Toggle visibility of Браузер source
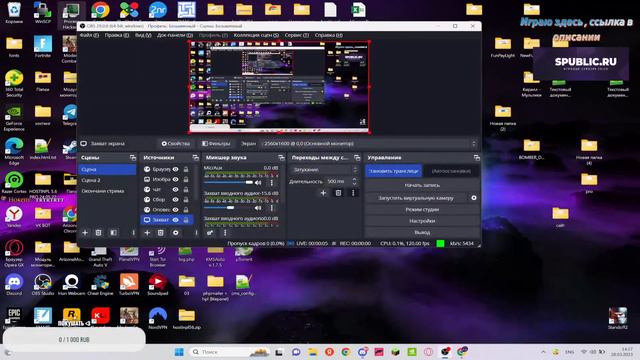Image resolution: width=640 pixels, height=360 pixels. coord(176,169)
